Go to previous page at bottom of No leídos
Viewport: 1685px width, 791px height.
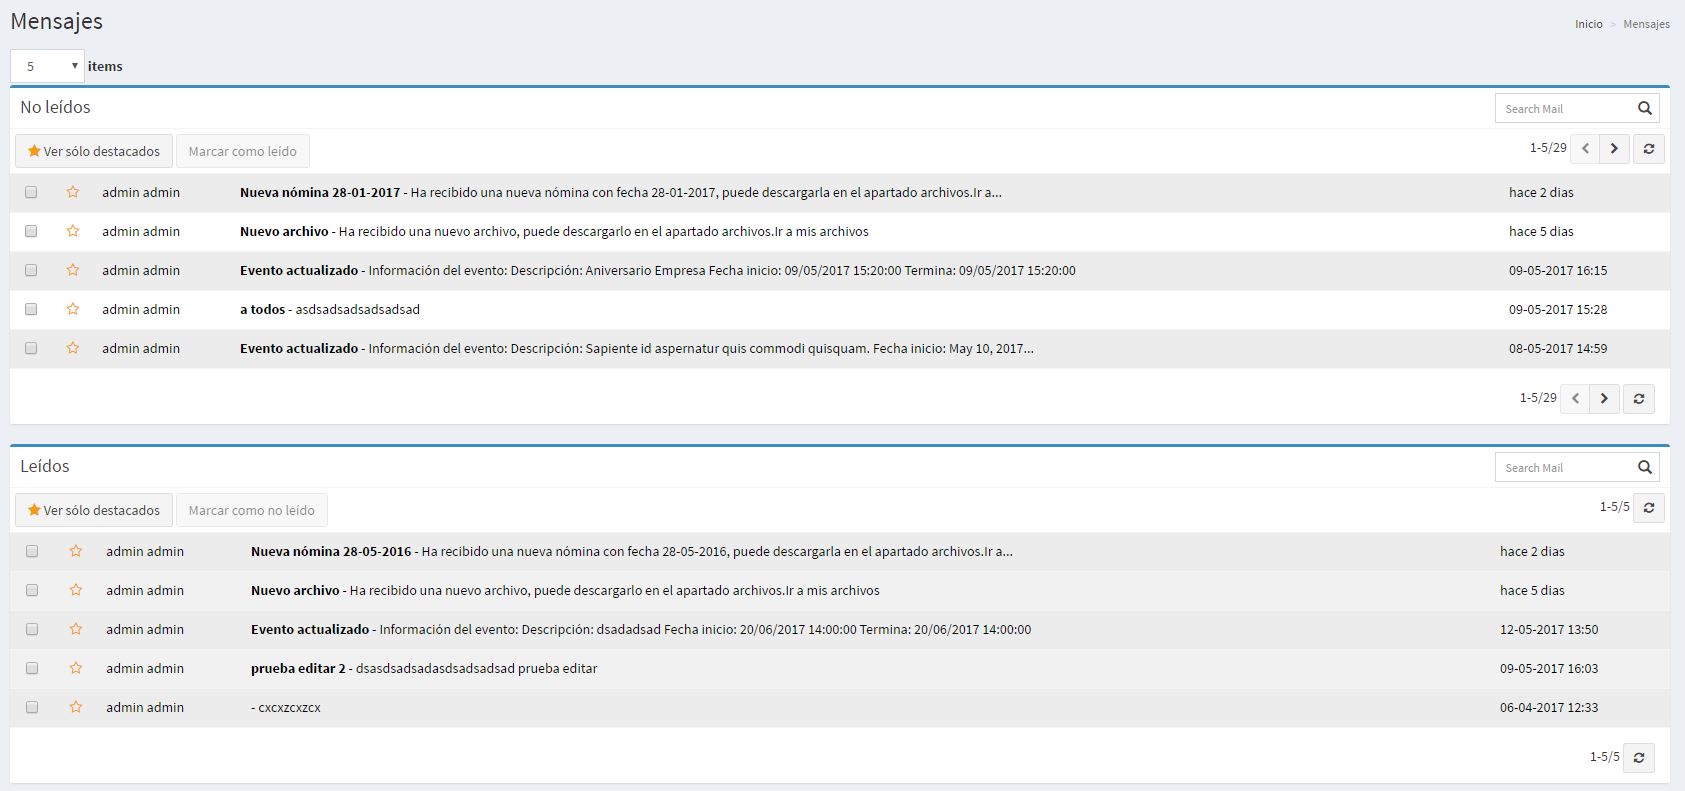click(x=1575, y=399)
